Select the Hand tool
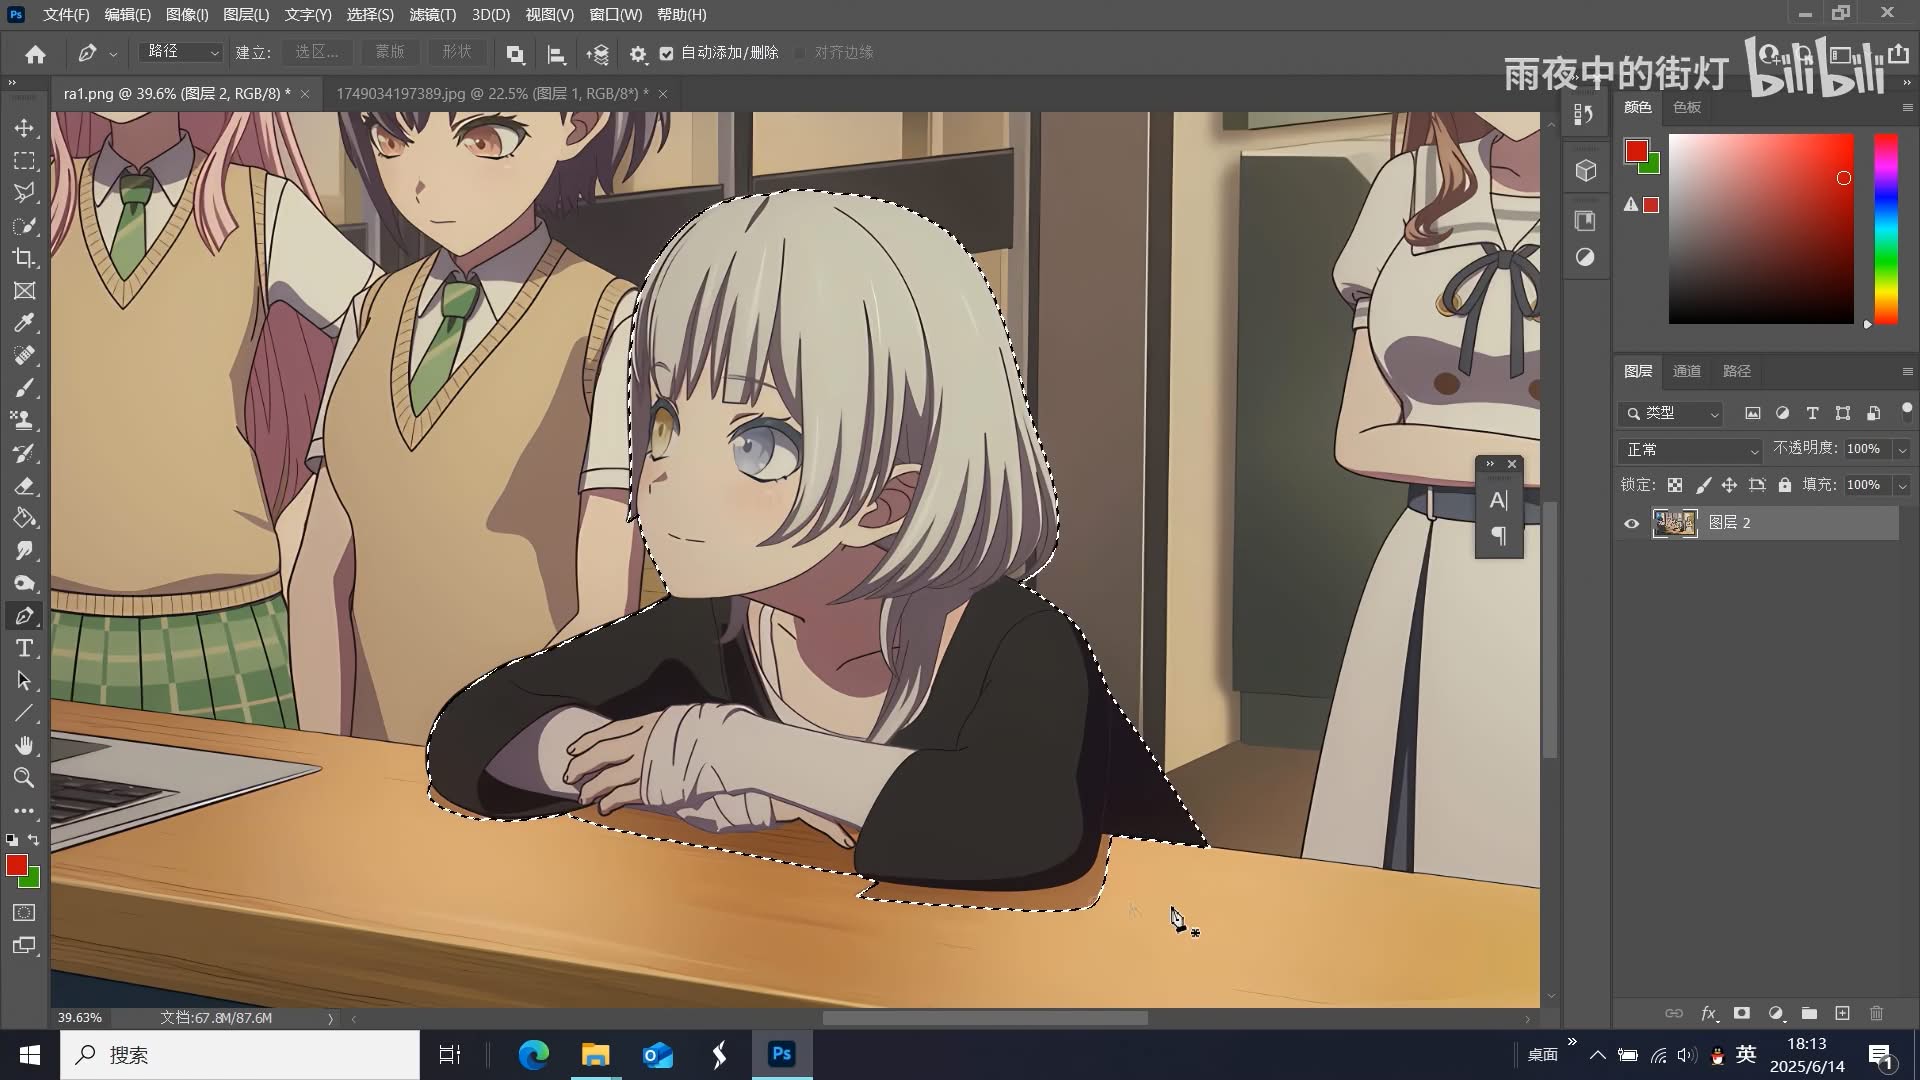This screenshot has width=1920, height=1080. click(x=24, y=746)
